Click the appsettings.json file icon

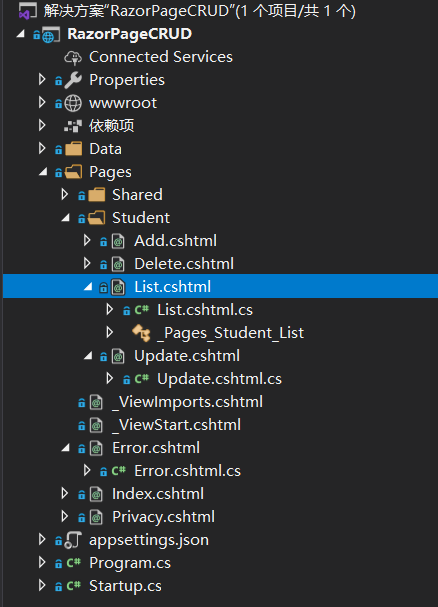click(73, 540)
